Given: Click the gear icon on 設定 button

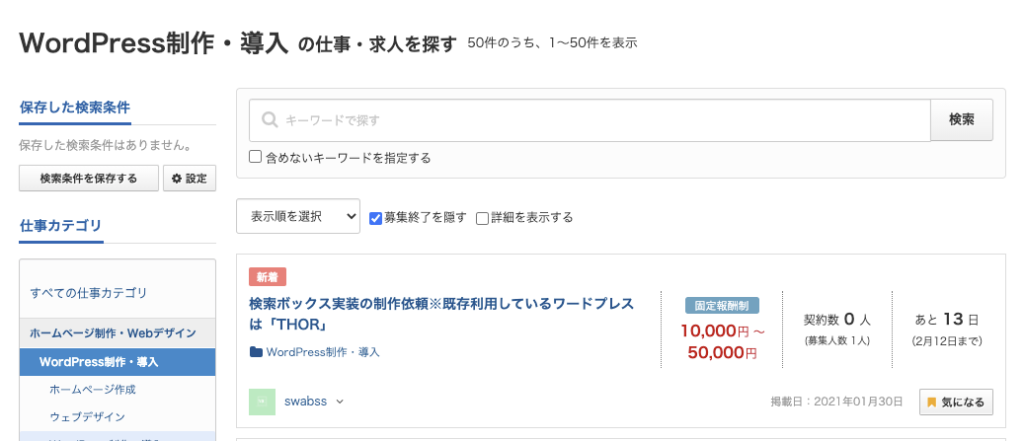Looking at the screenshot, I should click(177, 179).
